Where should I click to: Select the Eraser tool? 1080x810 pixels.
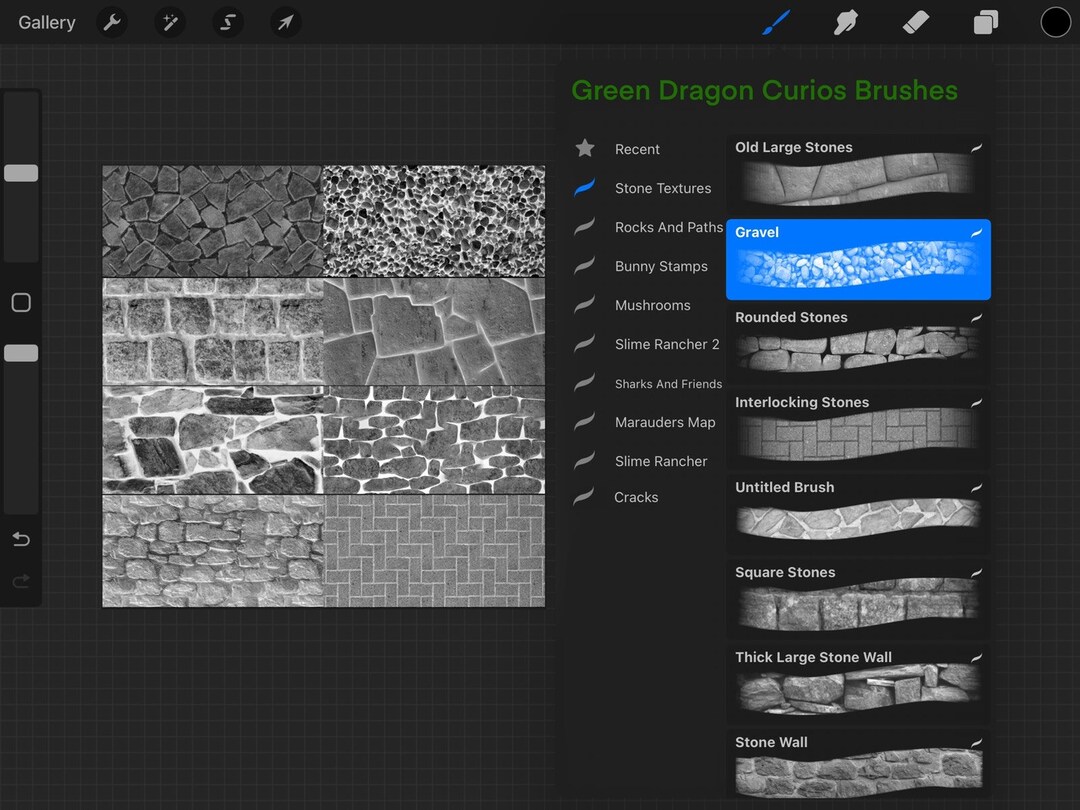pos(915,22)
